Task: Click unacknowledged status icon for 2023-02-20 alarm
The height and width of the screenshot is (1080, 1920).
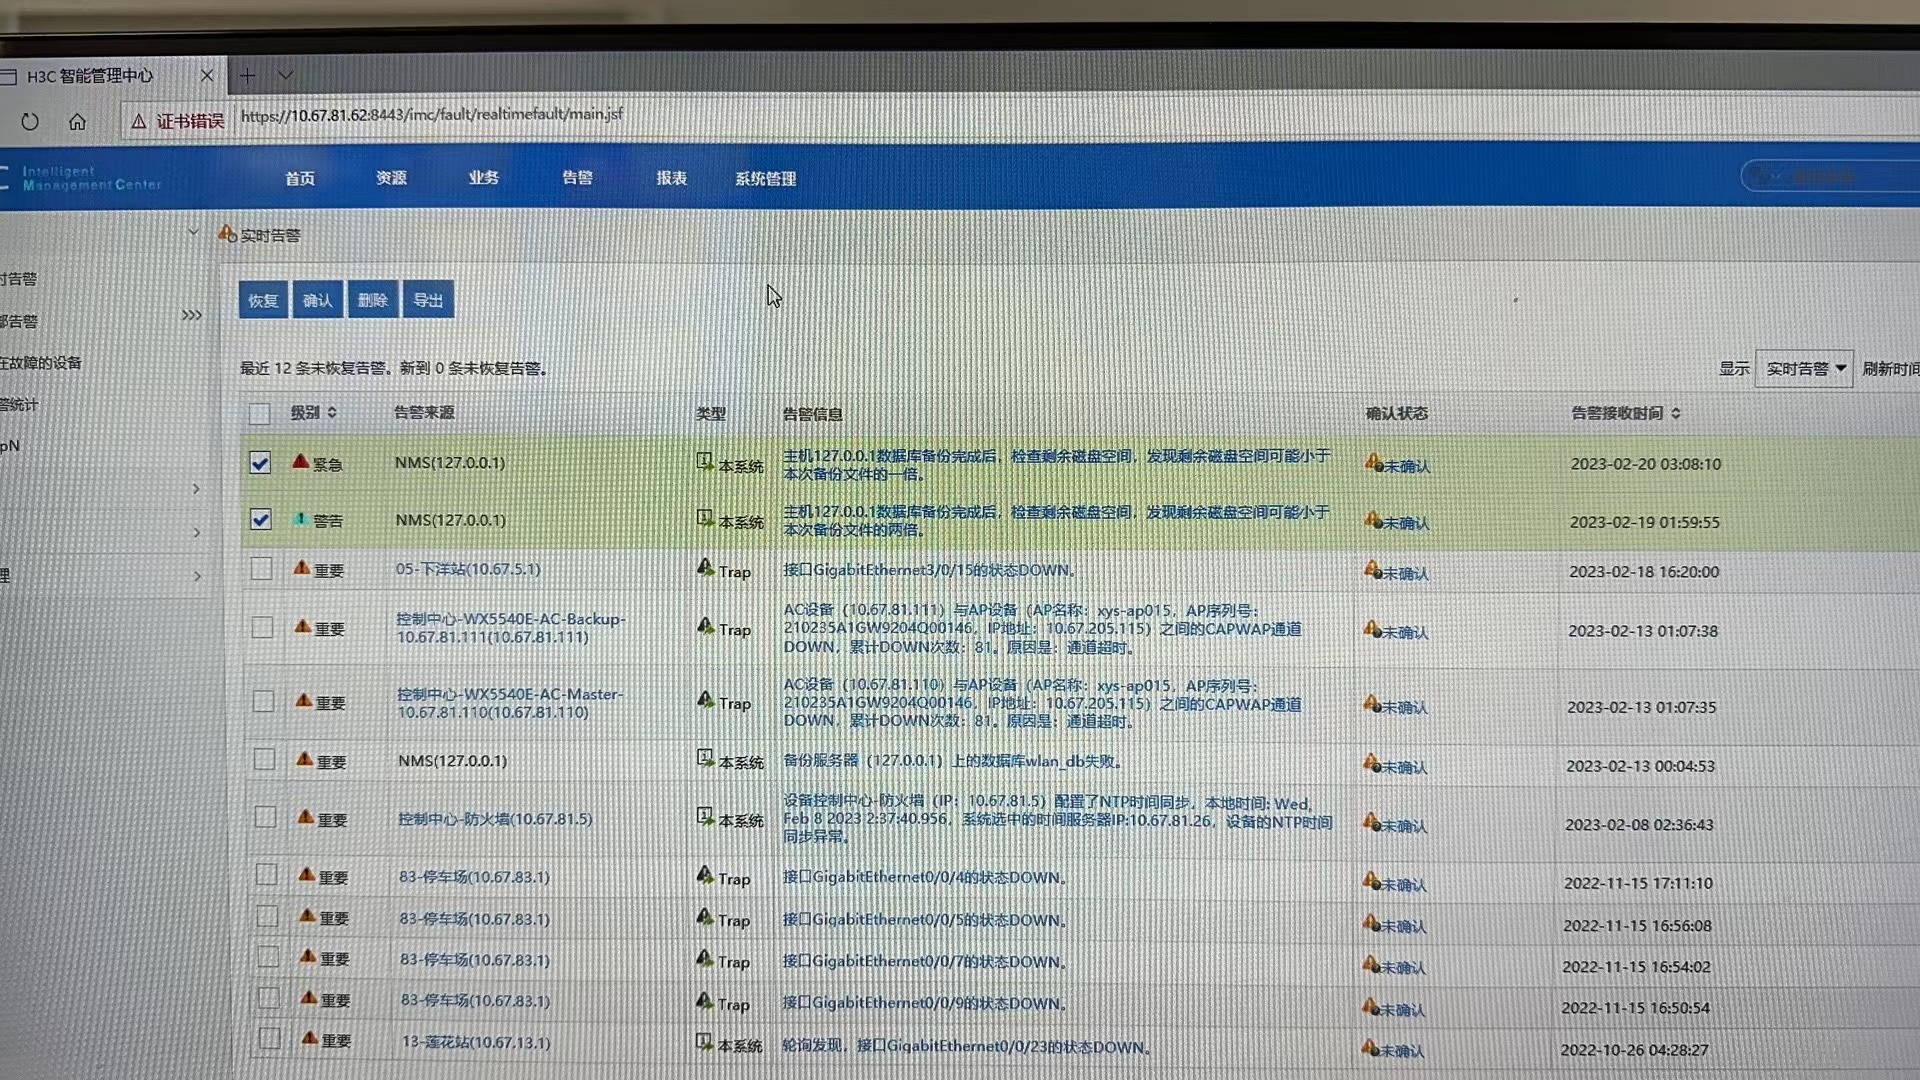Action: point(1374,464)
